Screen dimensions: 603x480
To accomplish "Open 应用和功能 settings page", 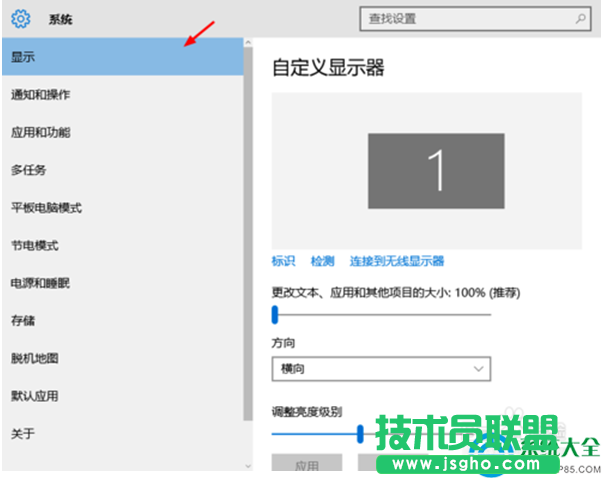I will (123, 132).
